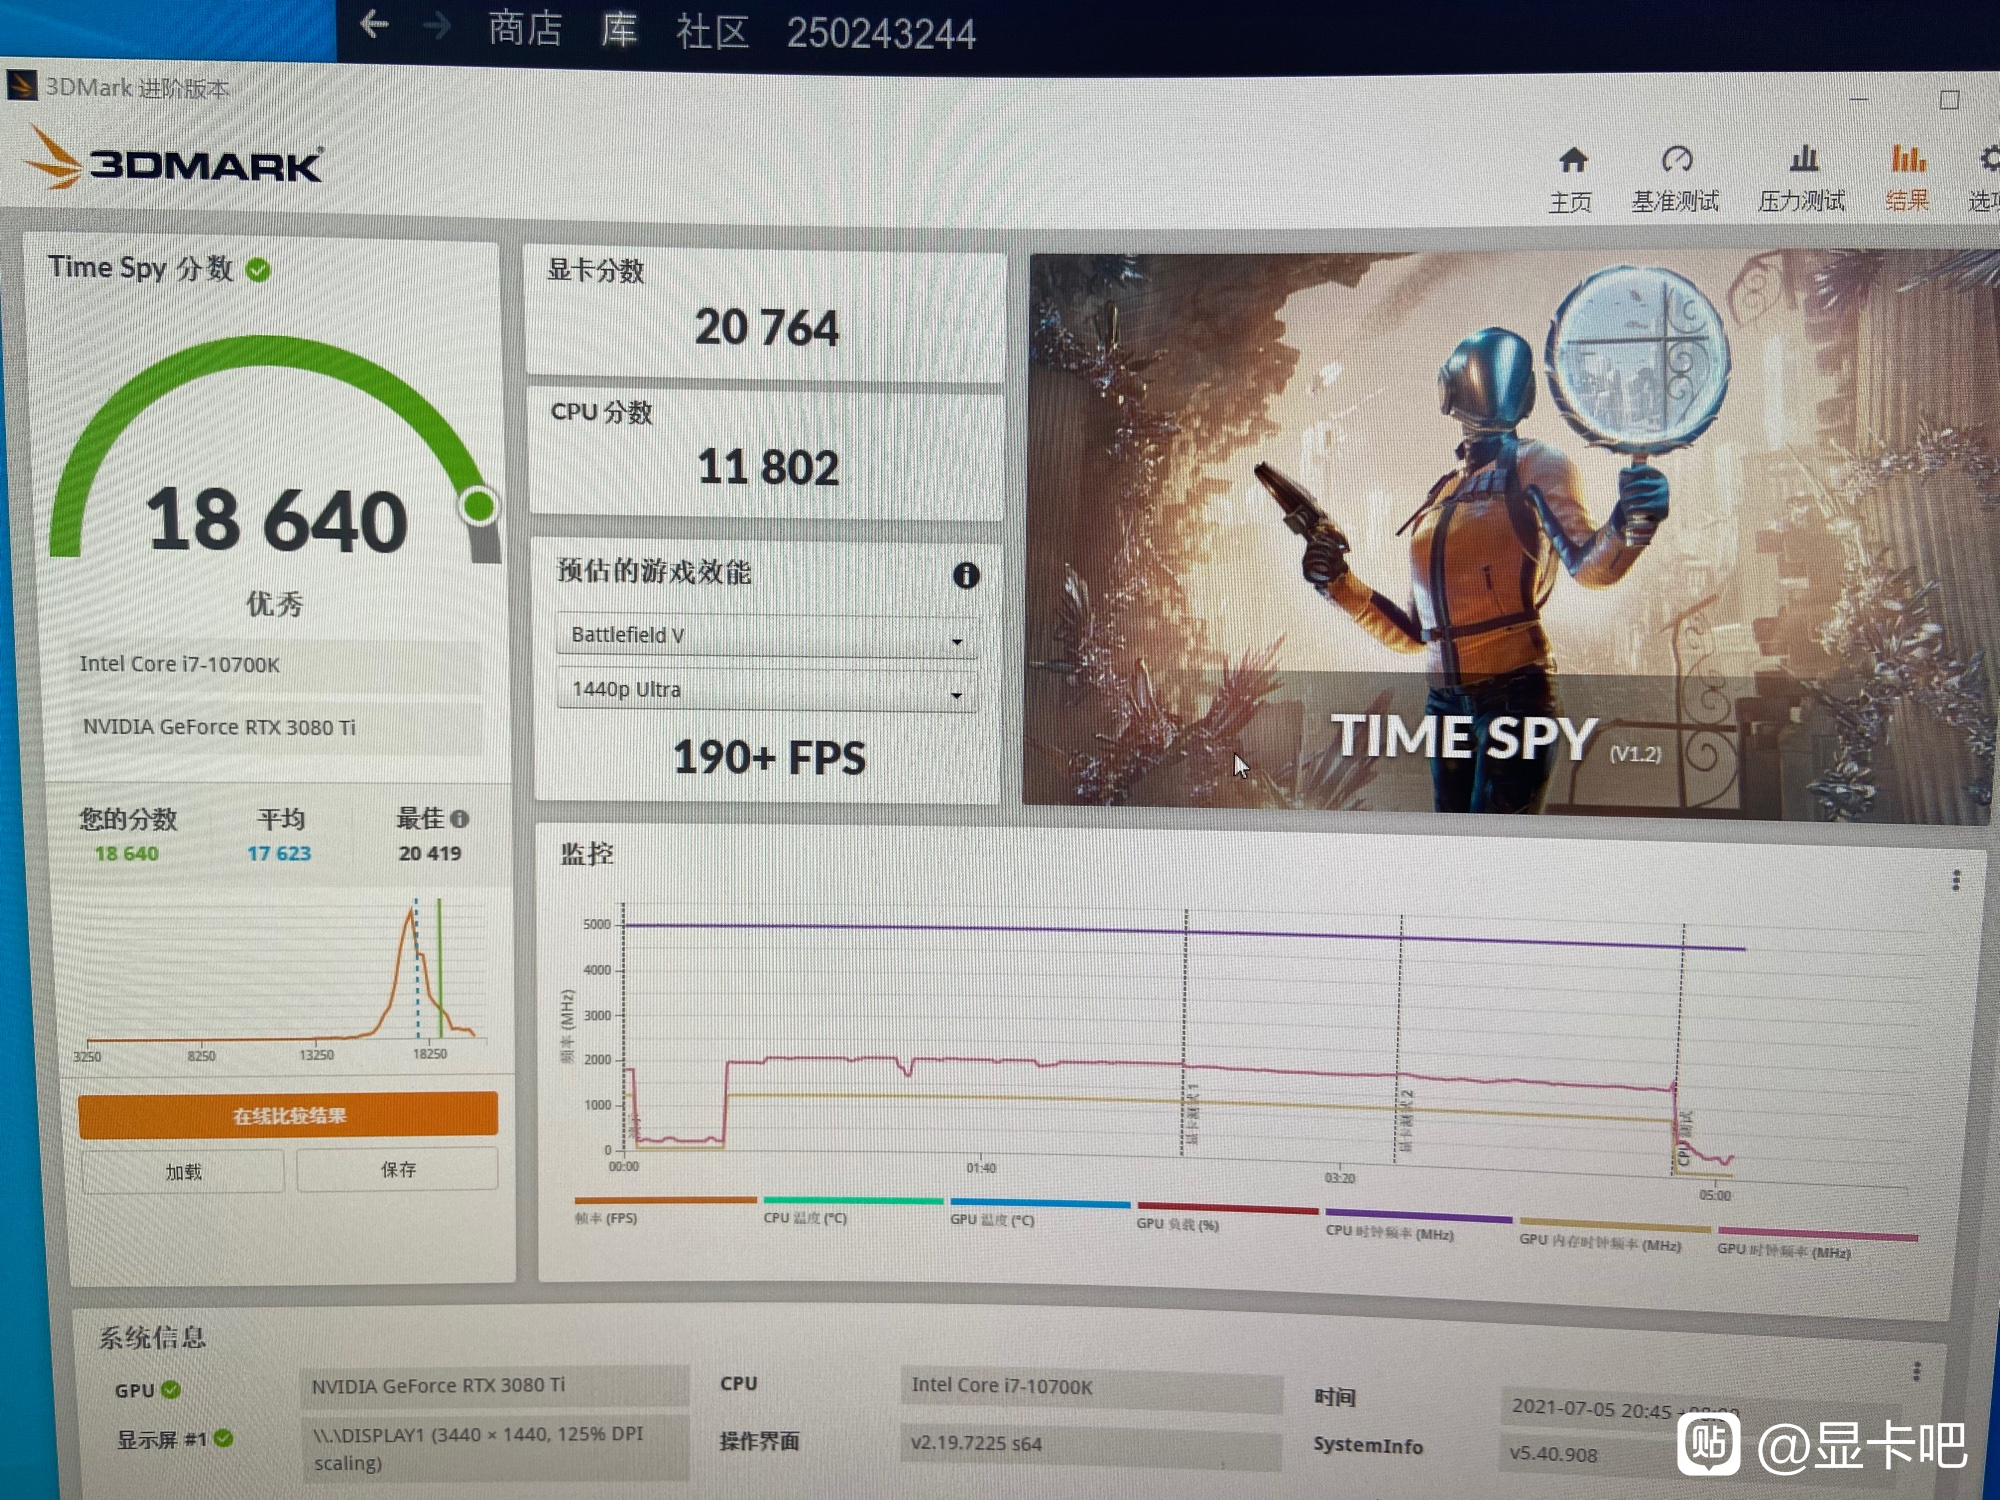Toggle the GPU memory clock legend entry

point(1614,1235)
